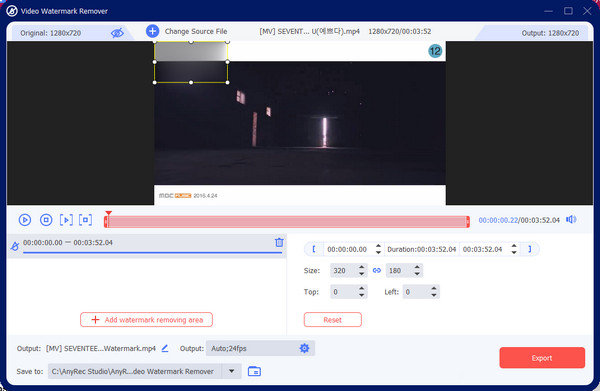Click the Original: 1280x720 label

tap(51, 33)
